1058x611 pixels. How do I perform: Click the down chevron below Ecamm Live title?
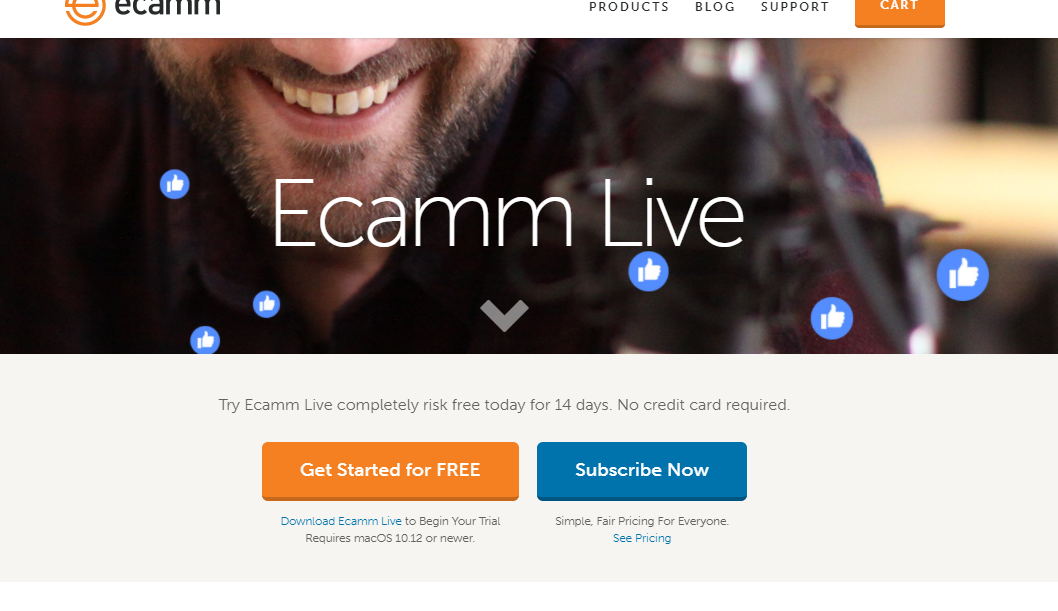click(x=504, y=315)
